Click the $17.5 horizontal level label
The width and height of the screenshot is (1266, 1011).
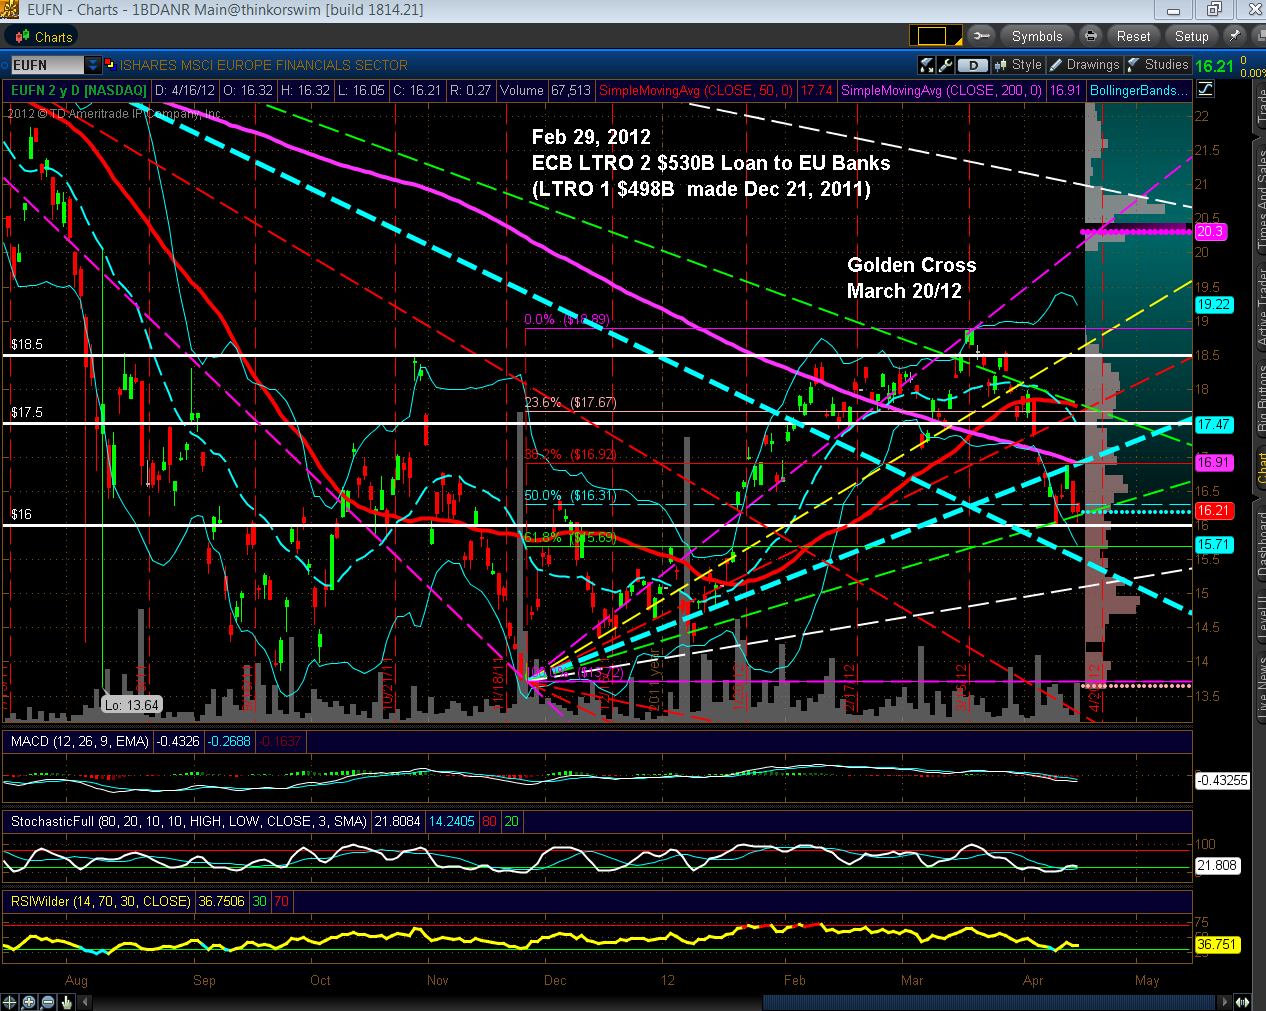coord(27,412)
